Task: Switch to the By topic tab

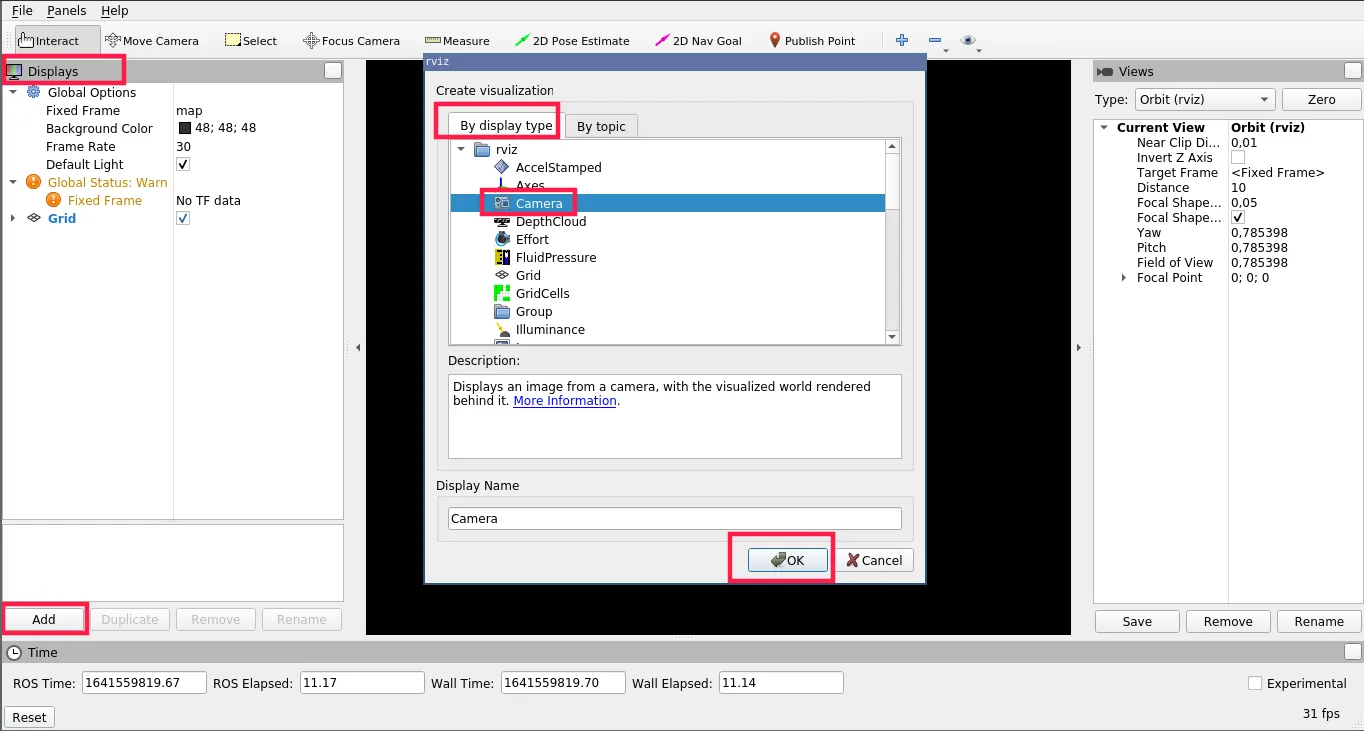Action: coord(601,127)
